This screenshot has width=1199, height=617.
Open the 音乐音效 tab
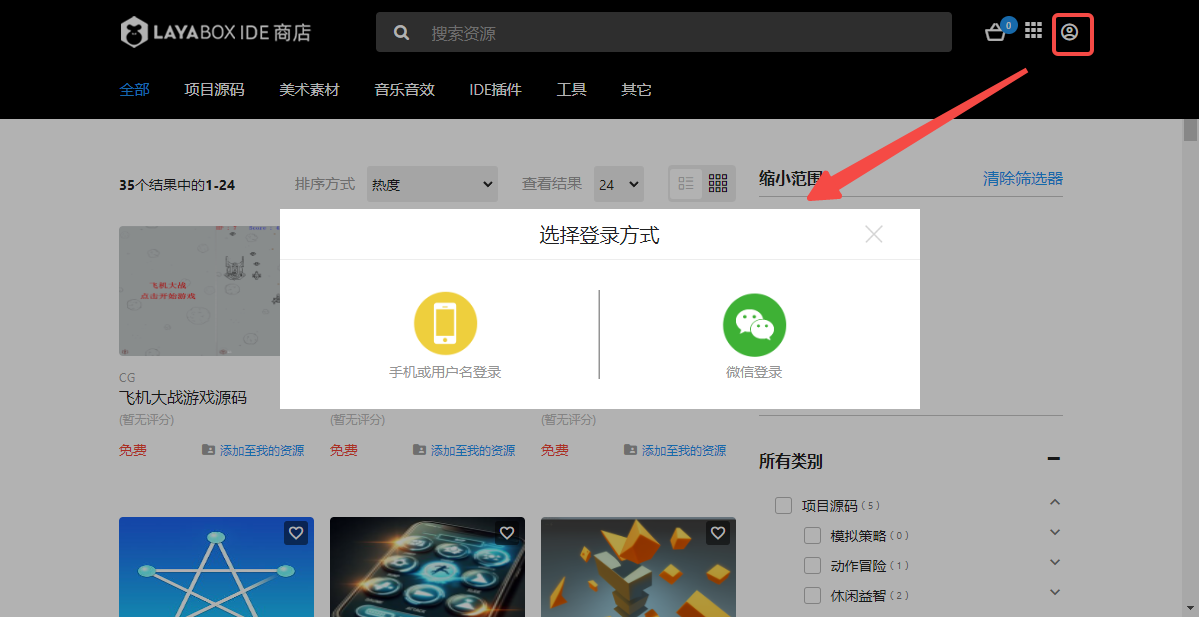pos(405,89)
